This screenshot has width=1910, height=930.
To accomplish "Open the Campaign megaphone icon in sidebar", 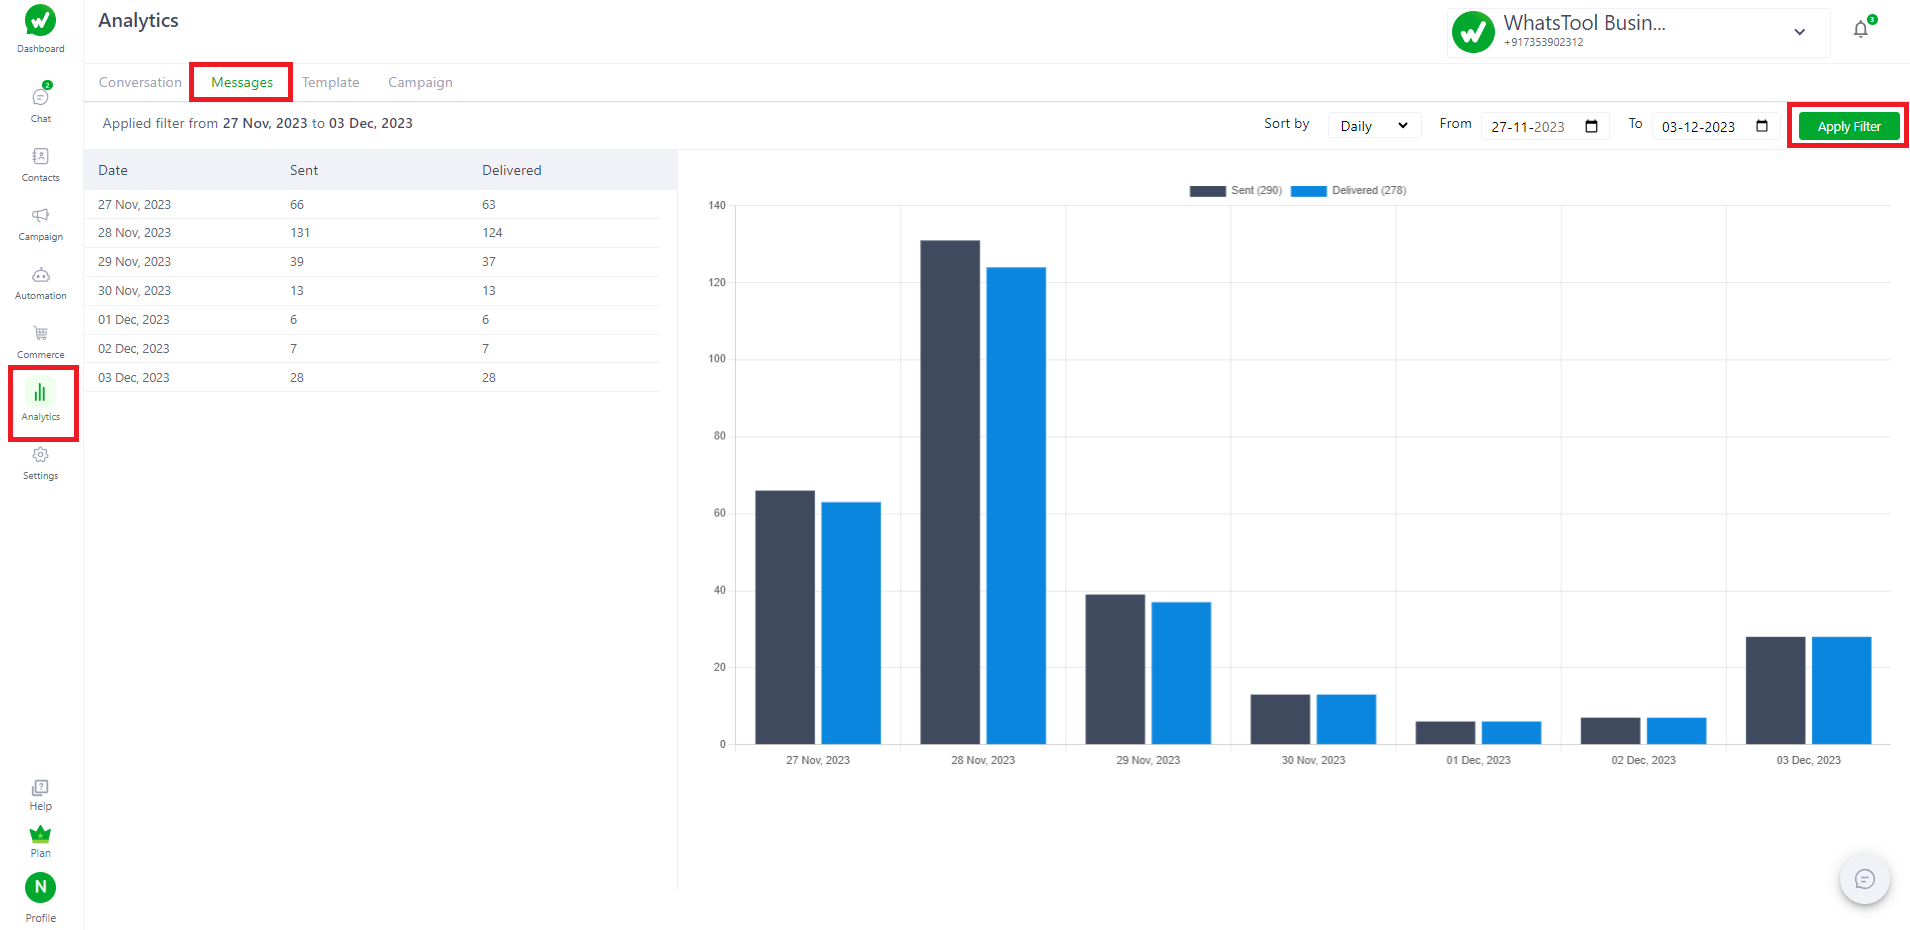I will (40, 215).
